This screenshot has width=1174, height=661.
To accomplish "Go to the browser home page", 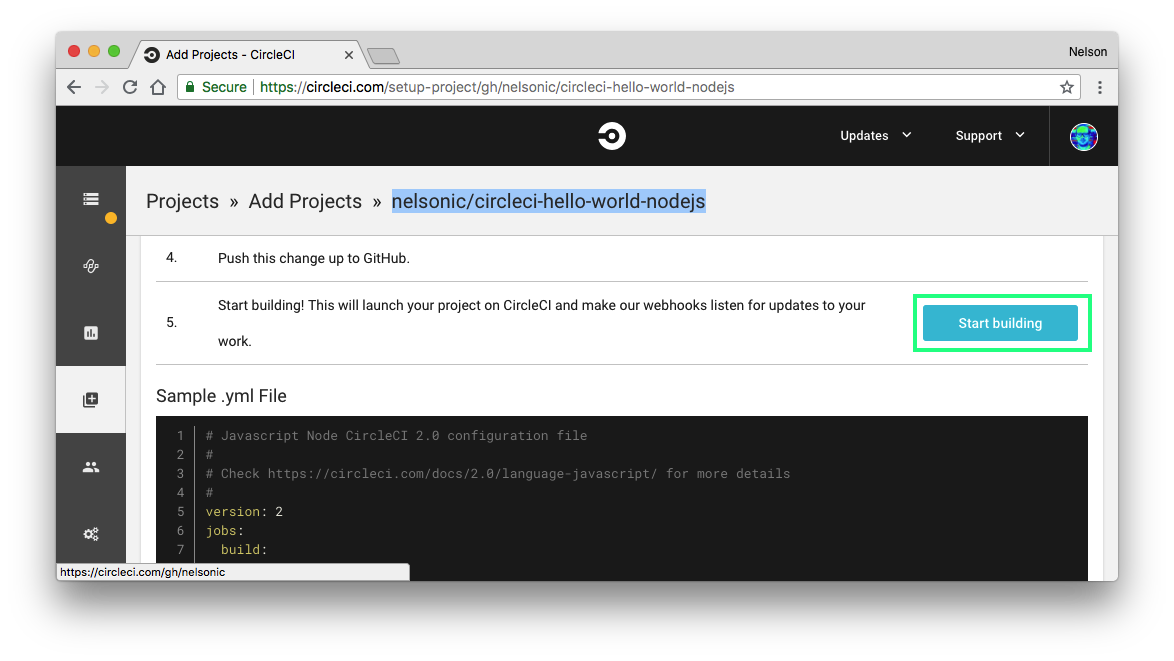I will (158, 87).
